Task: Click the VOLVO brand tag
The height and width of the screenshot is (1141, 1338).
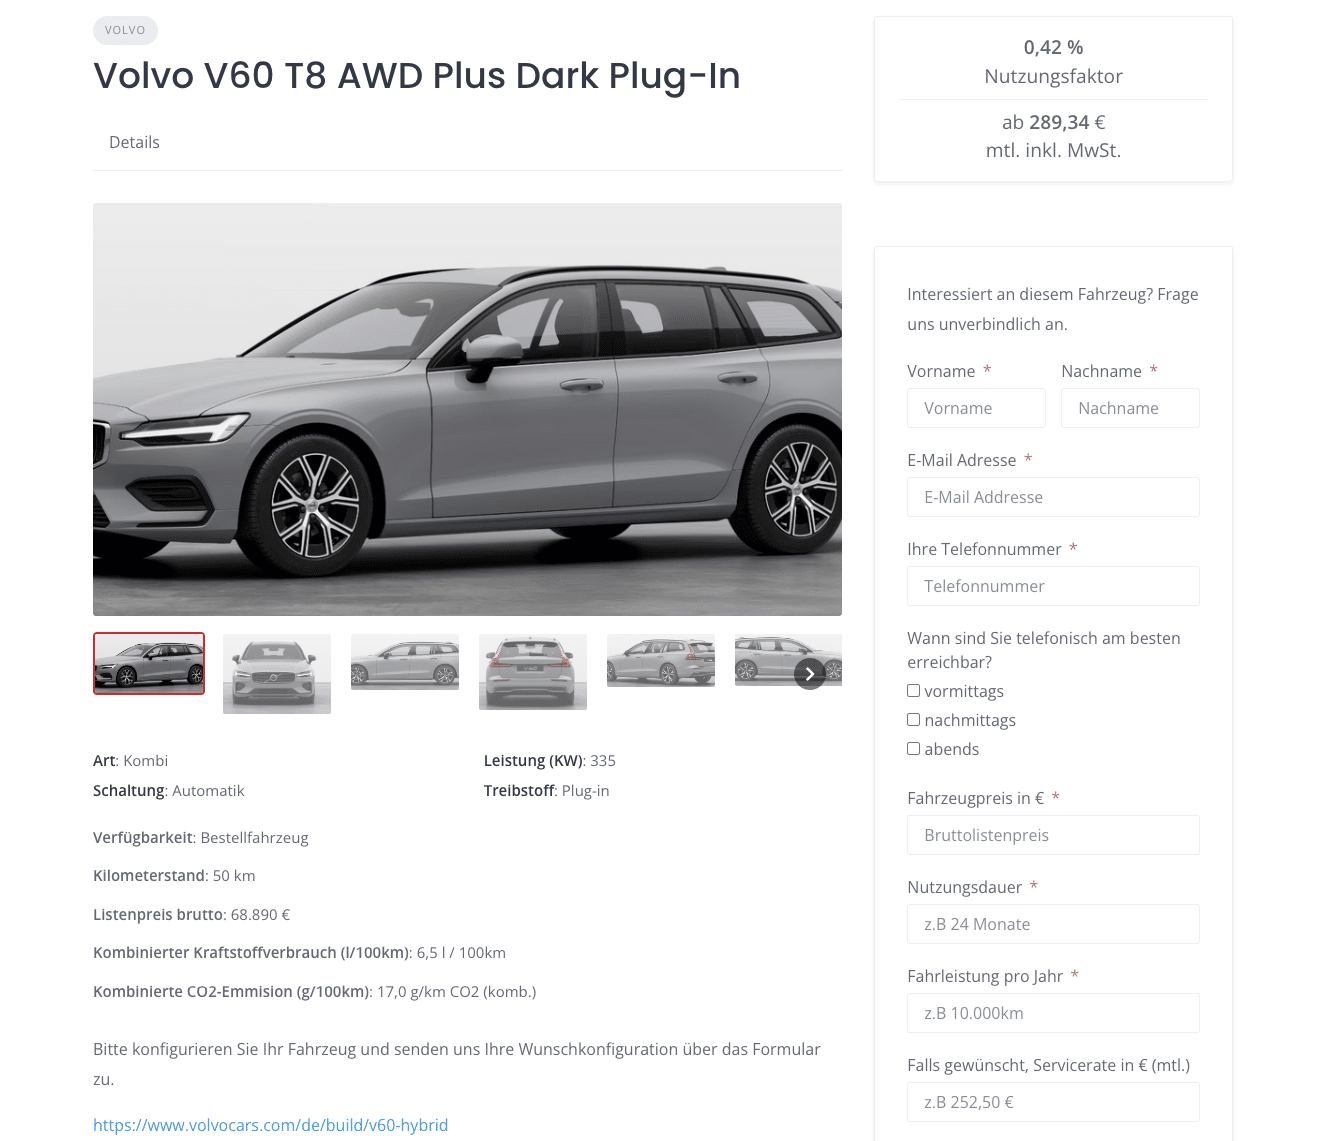Action: tap(125, 30)
